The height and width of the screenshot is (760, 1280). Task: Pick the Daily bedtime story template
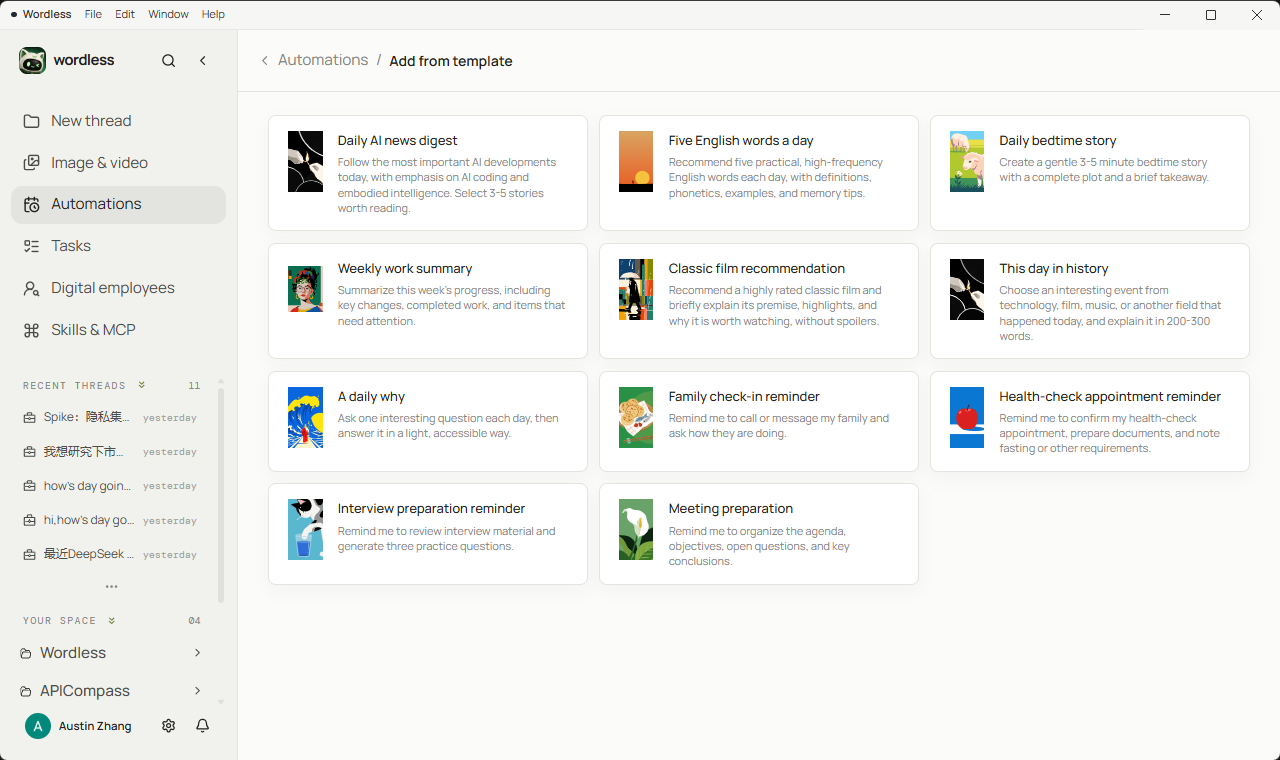pyautogui.click(x=1090, y=173)
